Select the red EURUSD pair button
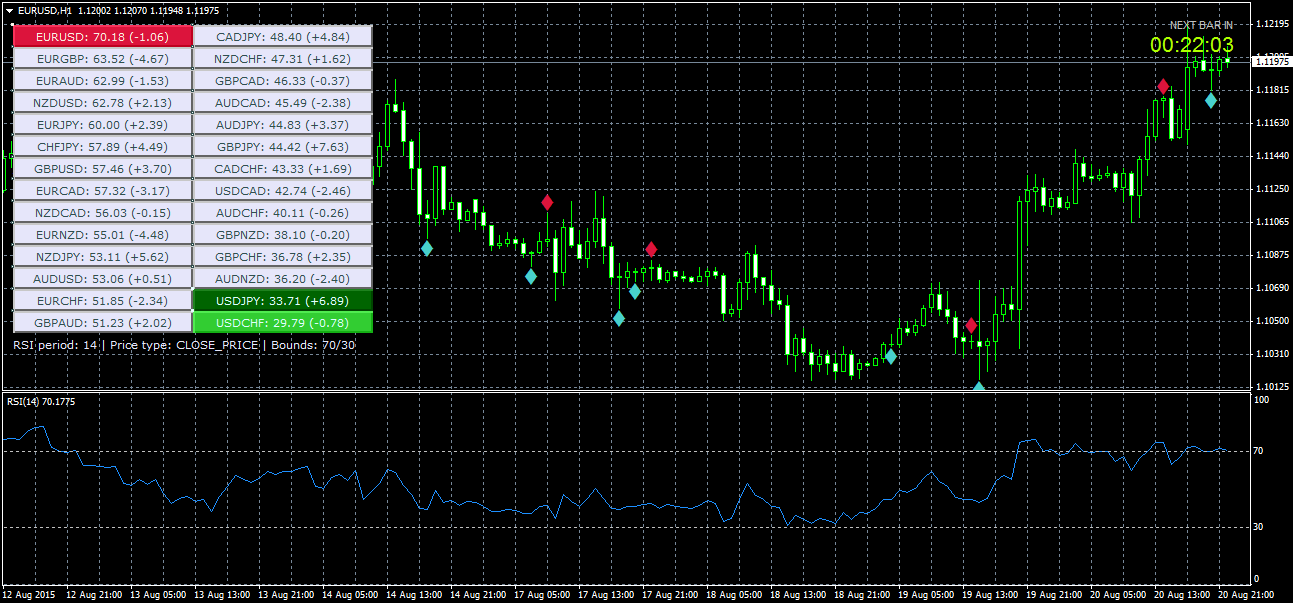Screen dimensions: 1293x603 (101, 36)
